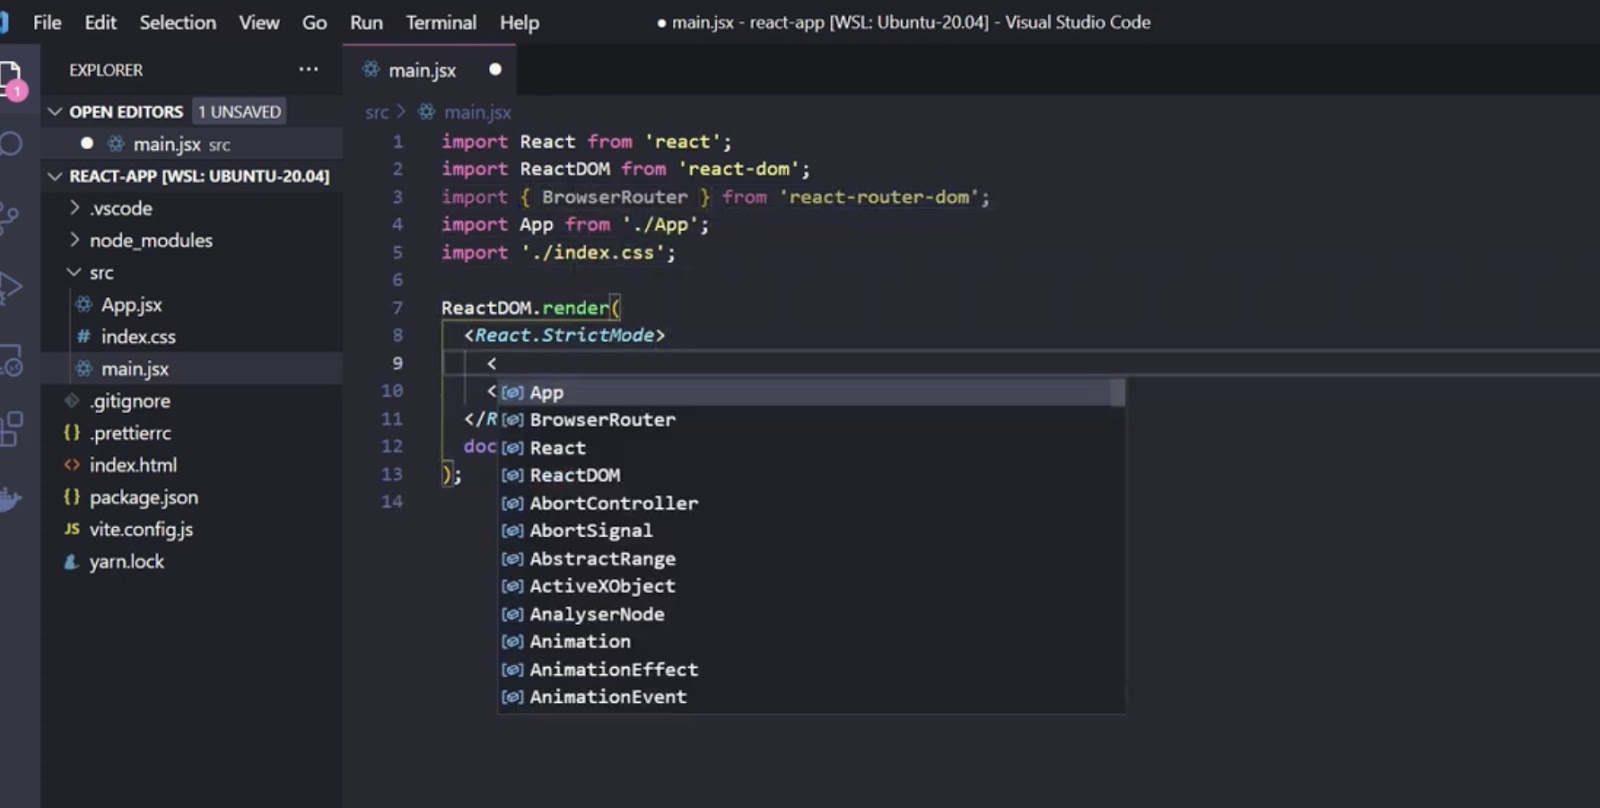Choose AbortController from suggestions
The image size is (1600, 808).
[x=811, y=503]
